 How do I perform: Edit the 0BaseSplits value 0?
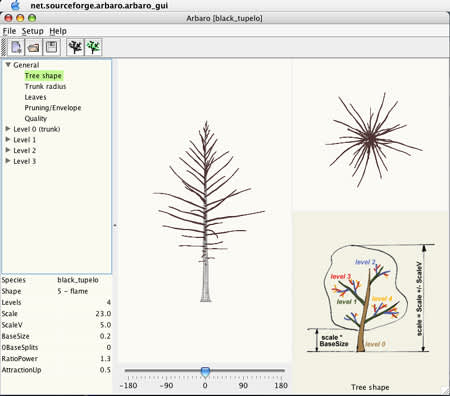click(109, 347)
